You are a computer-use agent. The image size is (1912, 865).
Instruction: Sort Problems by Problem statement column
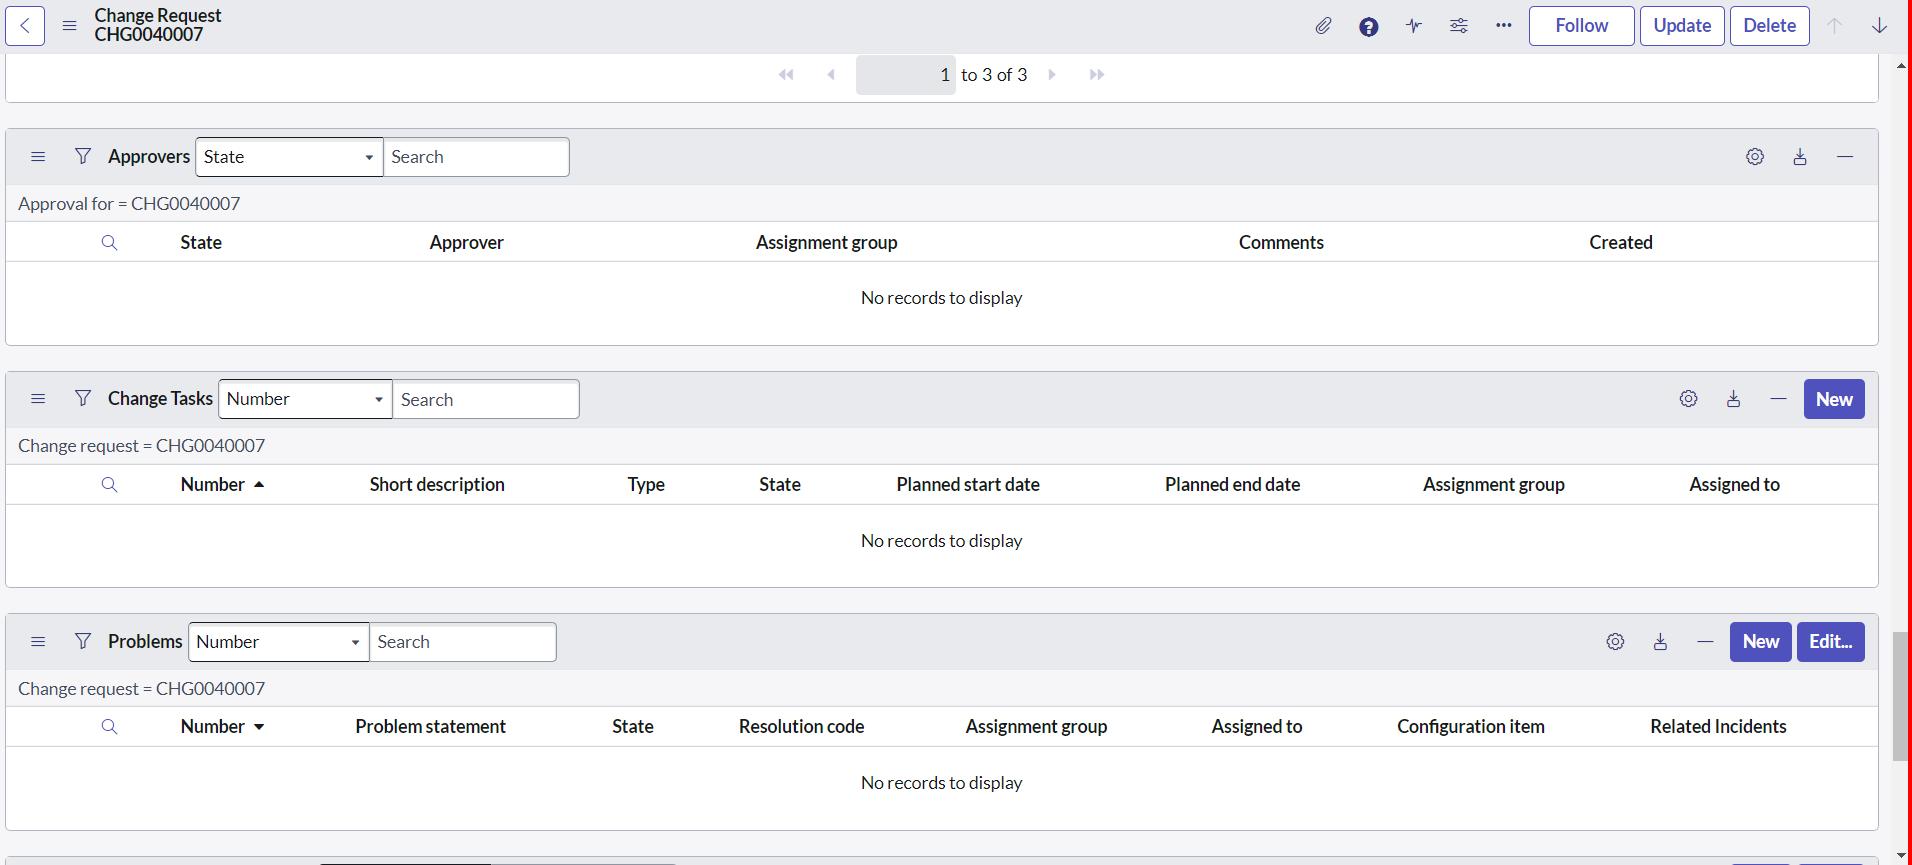[430, 727]
